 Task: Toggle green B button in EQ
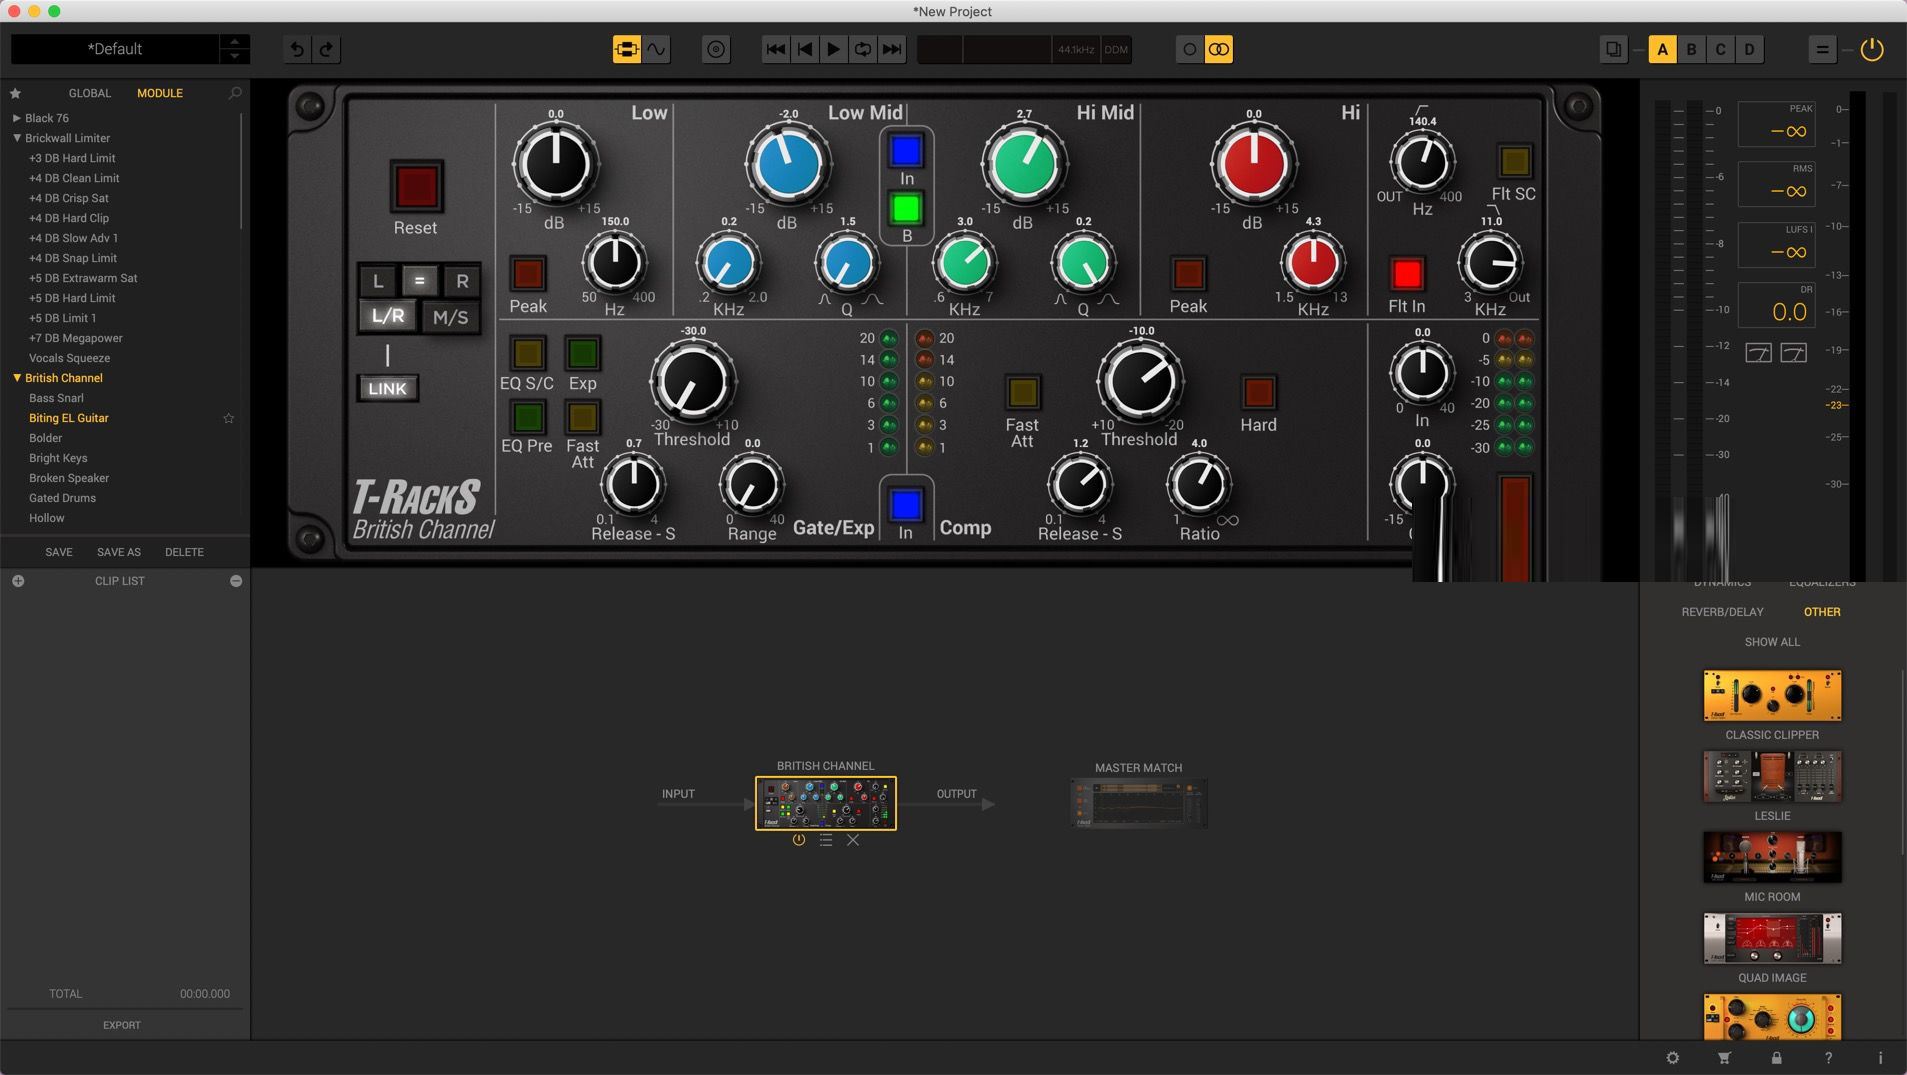click(x=906, y=208)
